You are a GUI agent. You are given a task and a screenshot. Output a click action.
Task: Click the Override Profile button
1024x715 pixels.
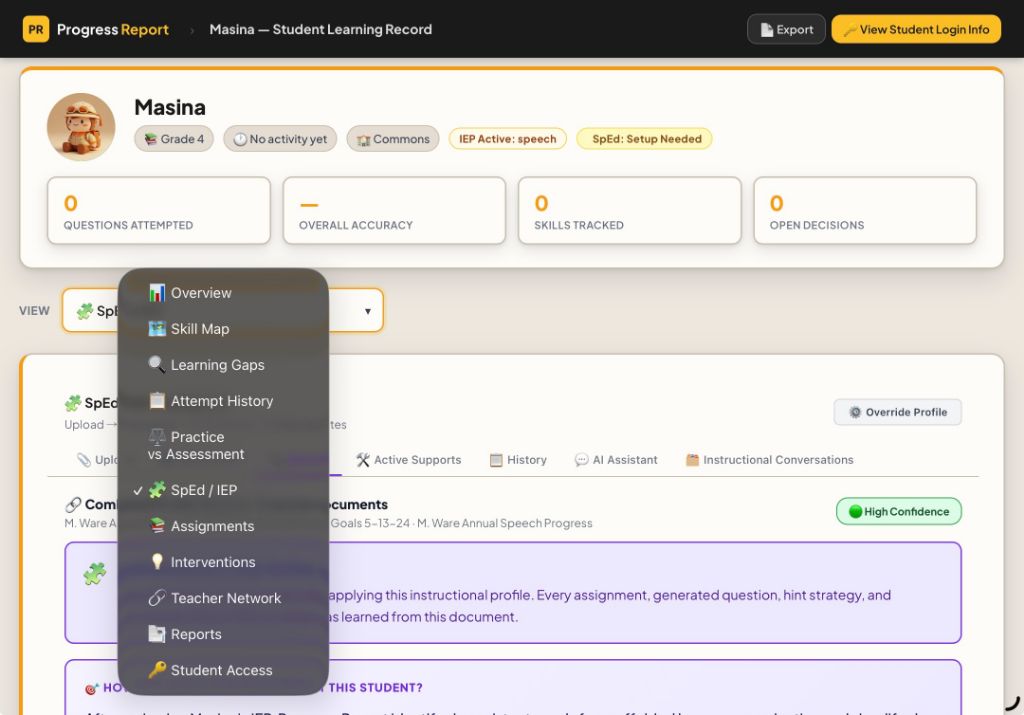point(897,412)
